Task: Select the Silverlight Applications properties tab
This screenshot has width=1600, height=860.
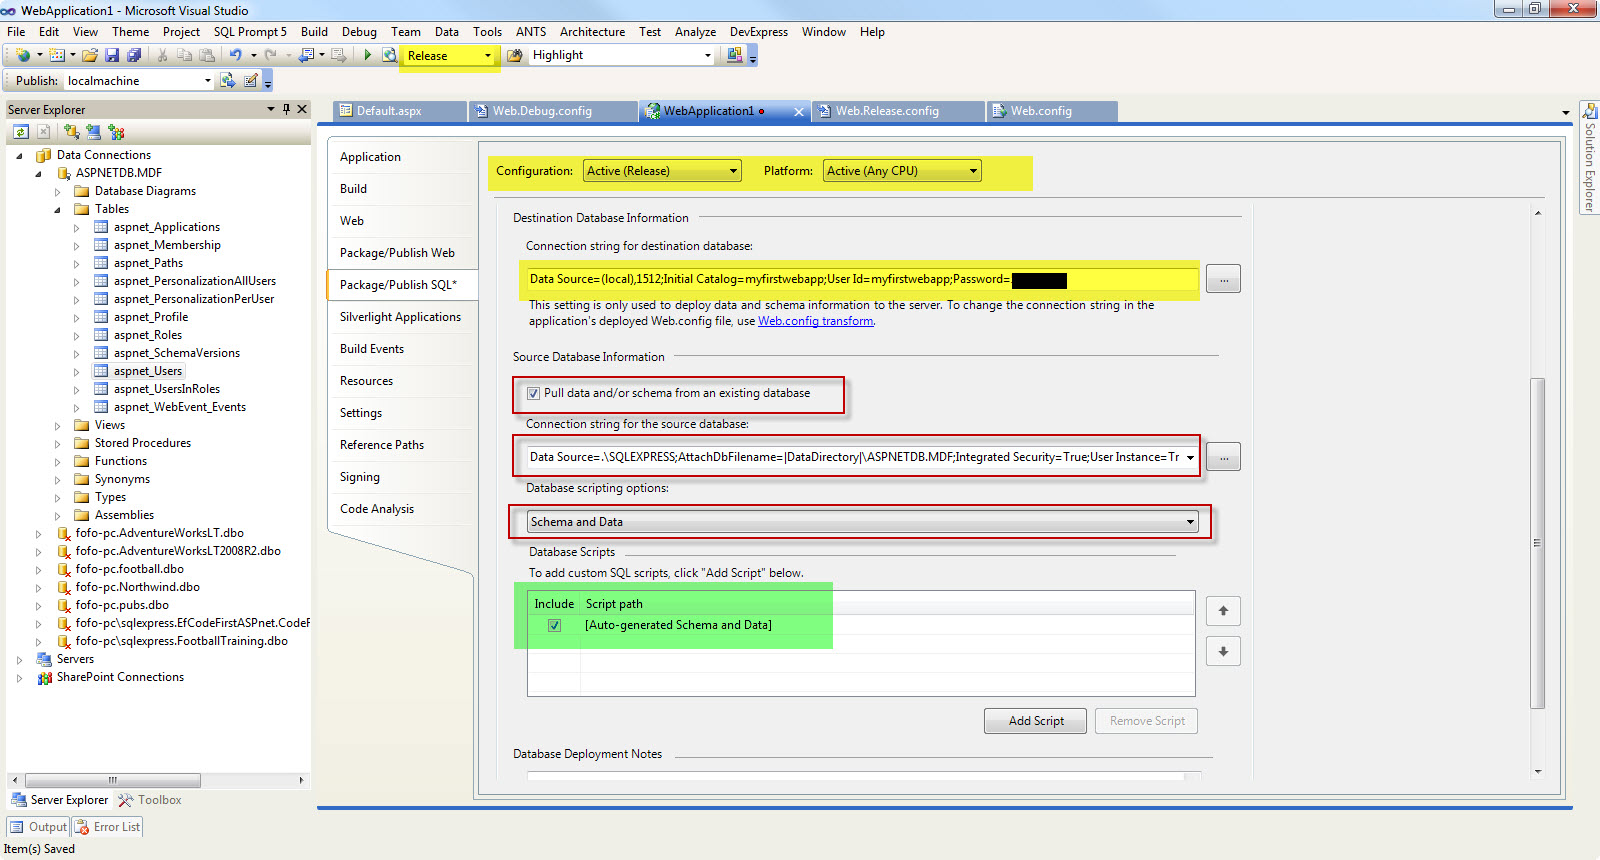Action: coord(400,317)
